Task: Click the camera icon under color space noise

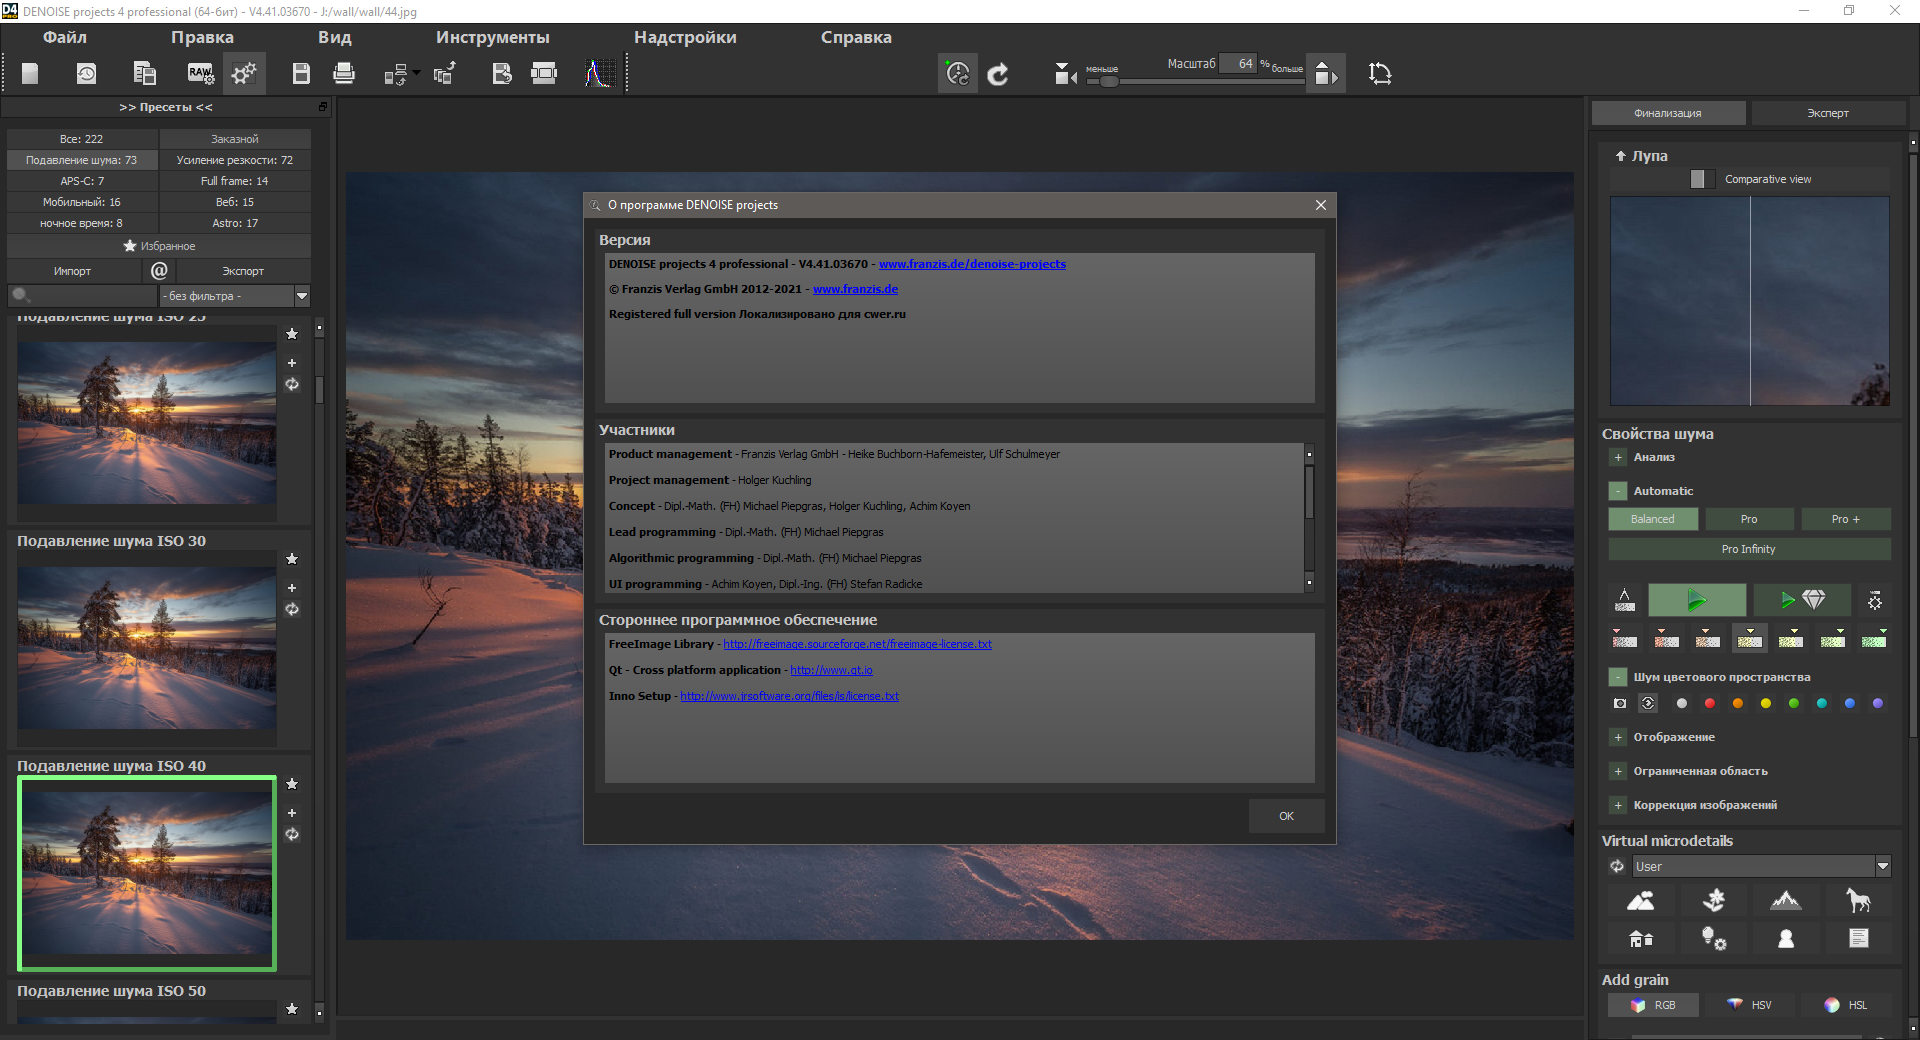Action: [1620, 703]
